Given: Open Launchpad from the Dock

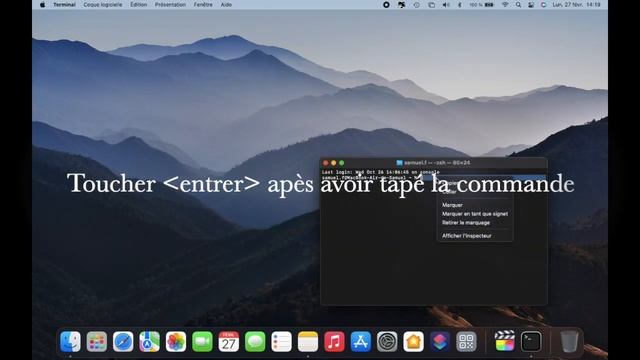Looking at the screenshot, I should coord(97,341).
